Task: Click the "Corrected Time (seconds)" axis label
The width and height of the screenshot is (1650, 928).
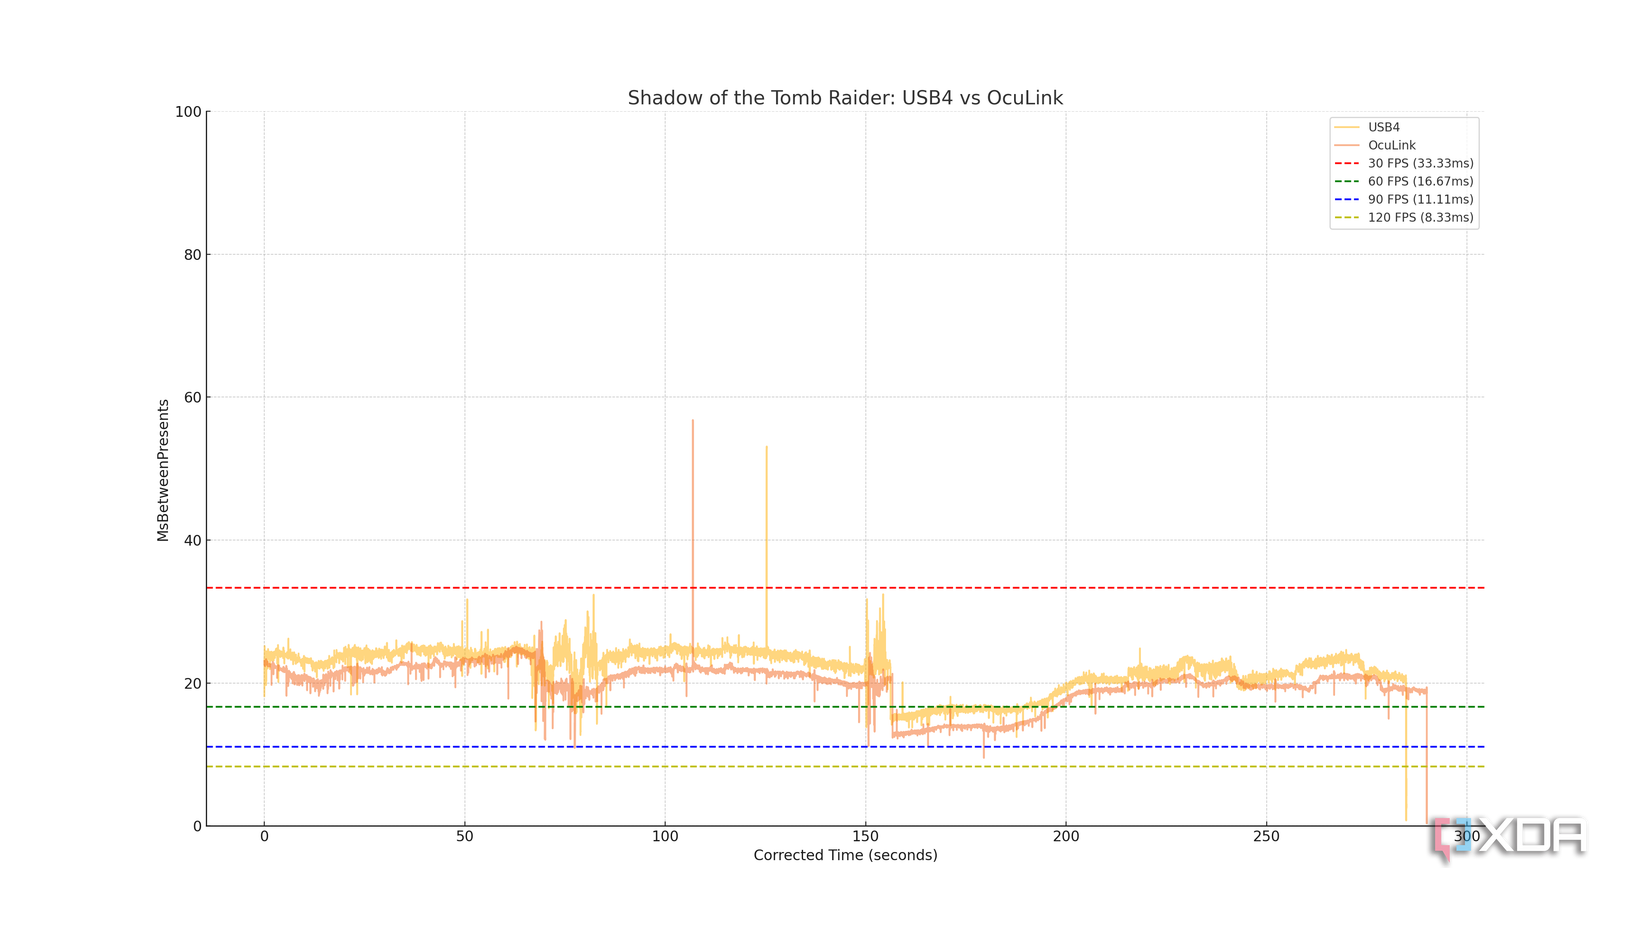Action: (x=845, y=855)
